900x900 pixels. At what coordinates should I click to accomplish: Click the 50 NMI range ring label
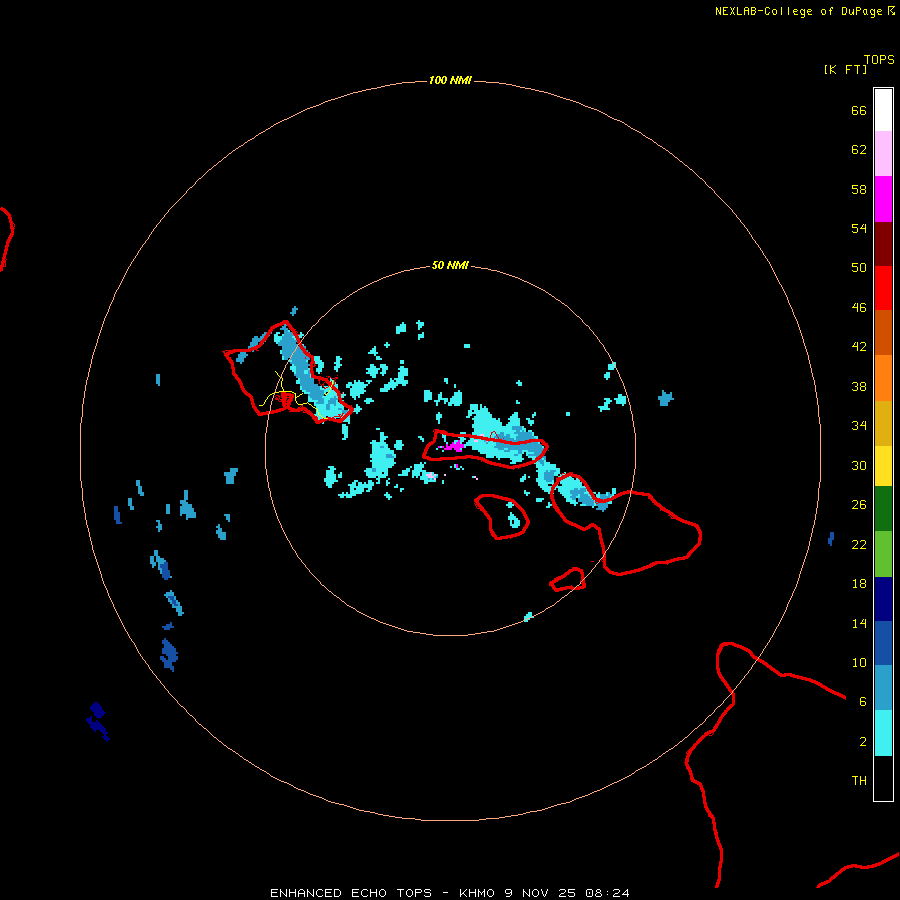click(x=450, y=265)
